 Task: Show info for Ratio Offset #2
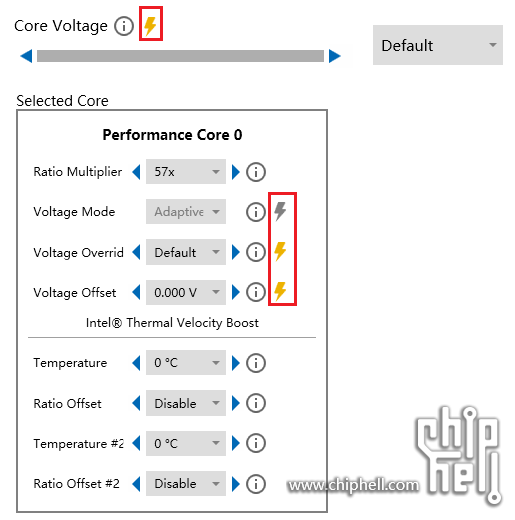(x=256, y=484)
